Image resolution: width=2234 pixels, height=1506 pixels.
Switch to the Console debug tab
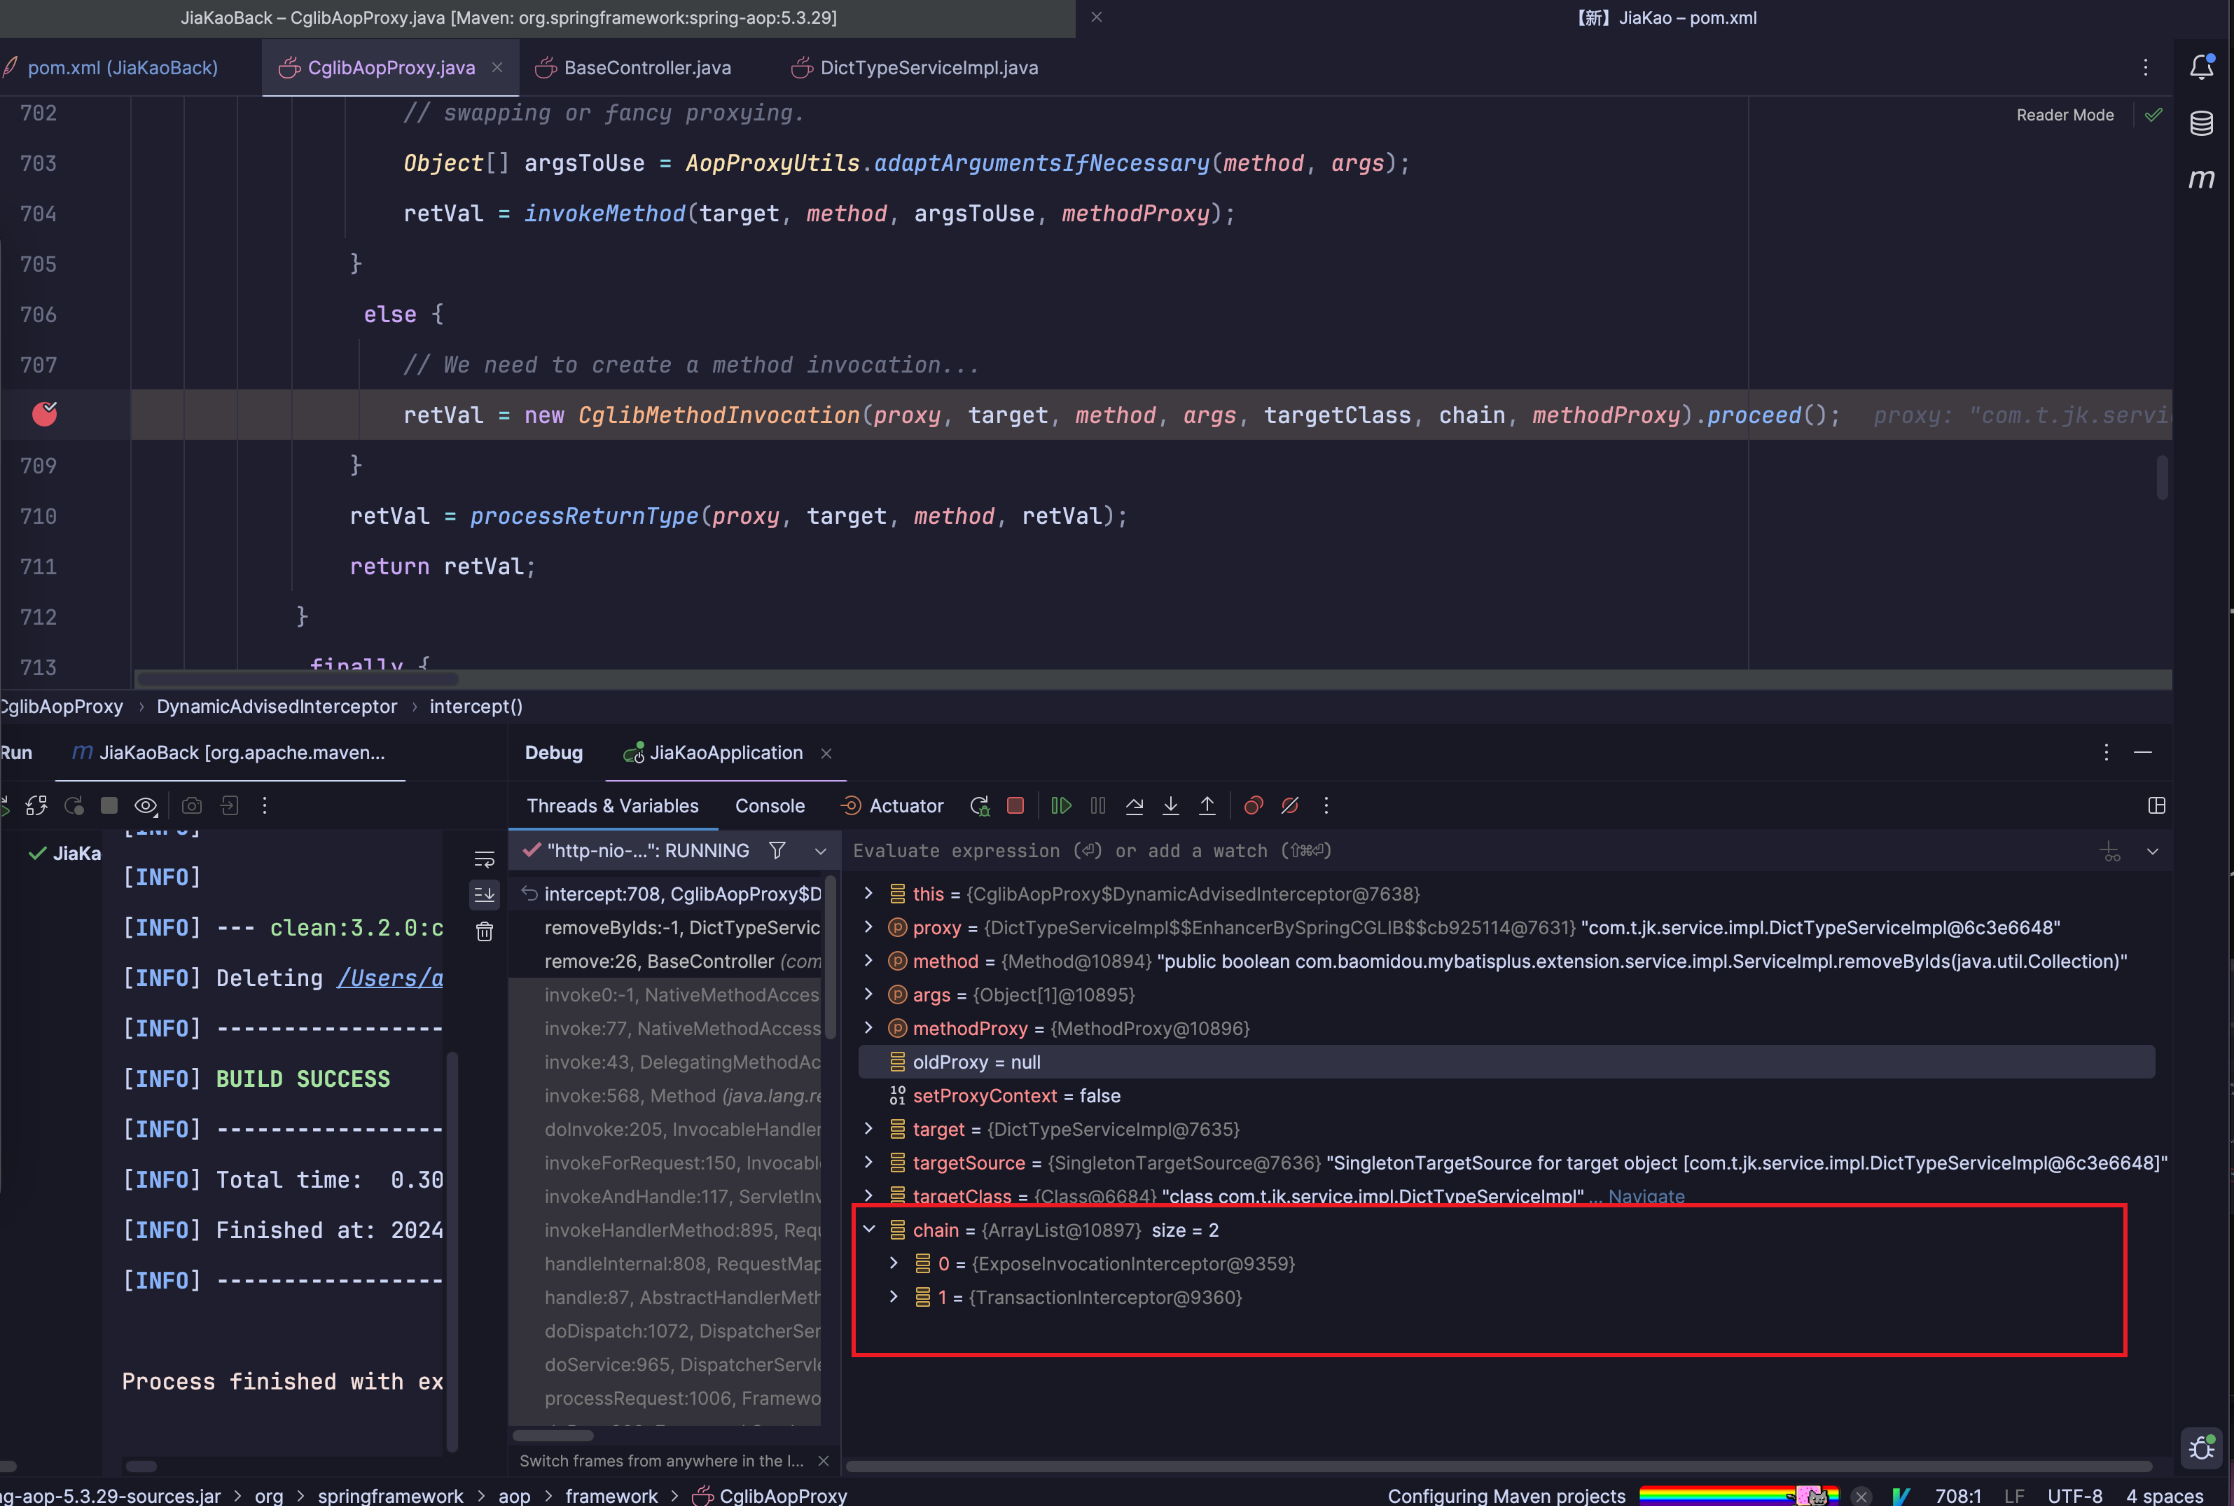coord(769,806)
